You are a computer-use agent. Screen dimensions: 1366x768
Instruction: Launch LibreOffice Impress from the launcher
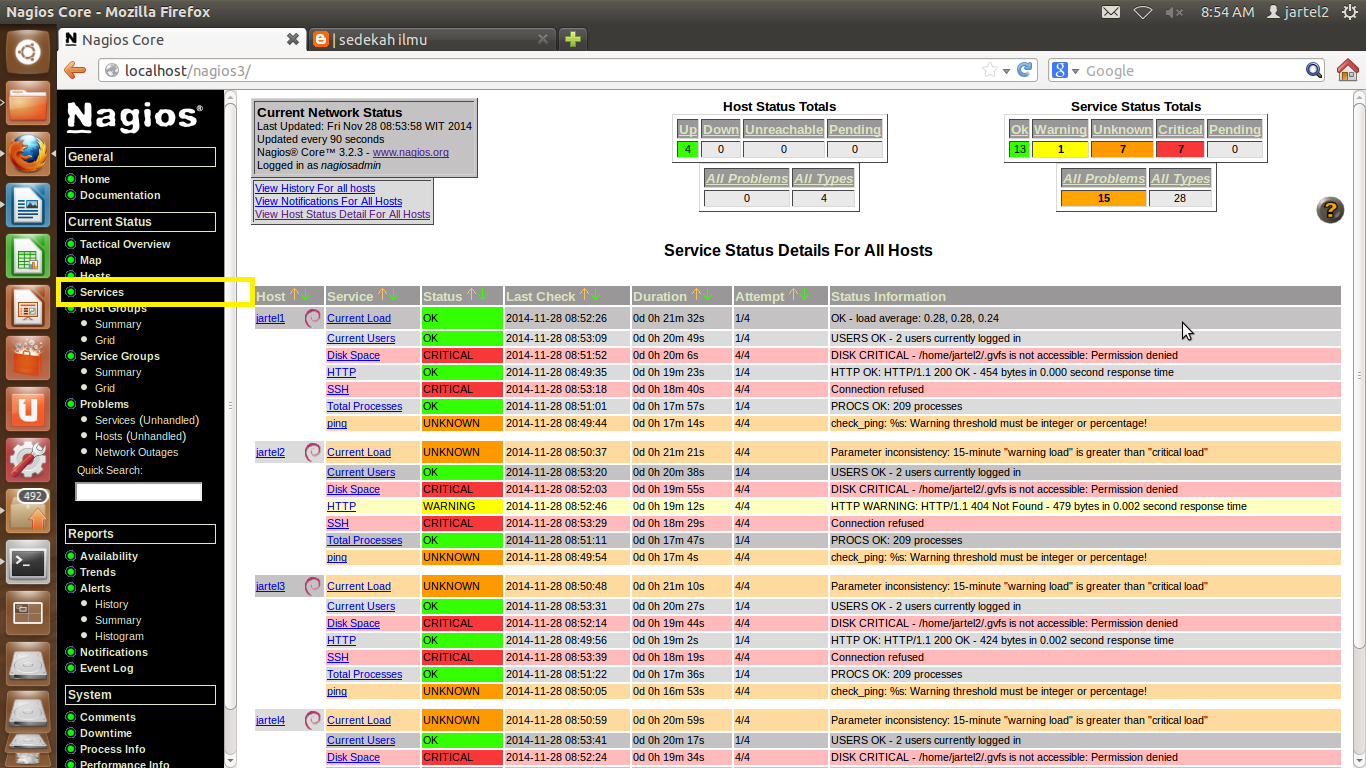coord(28,307)
